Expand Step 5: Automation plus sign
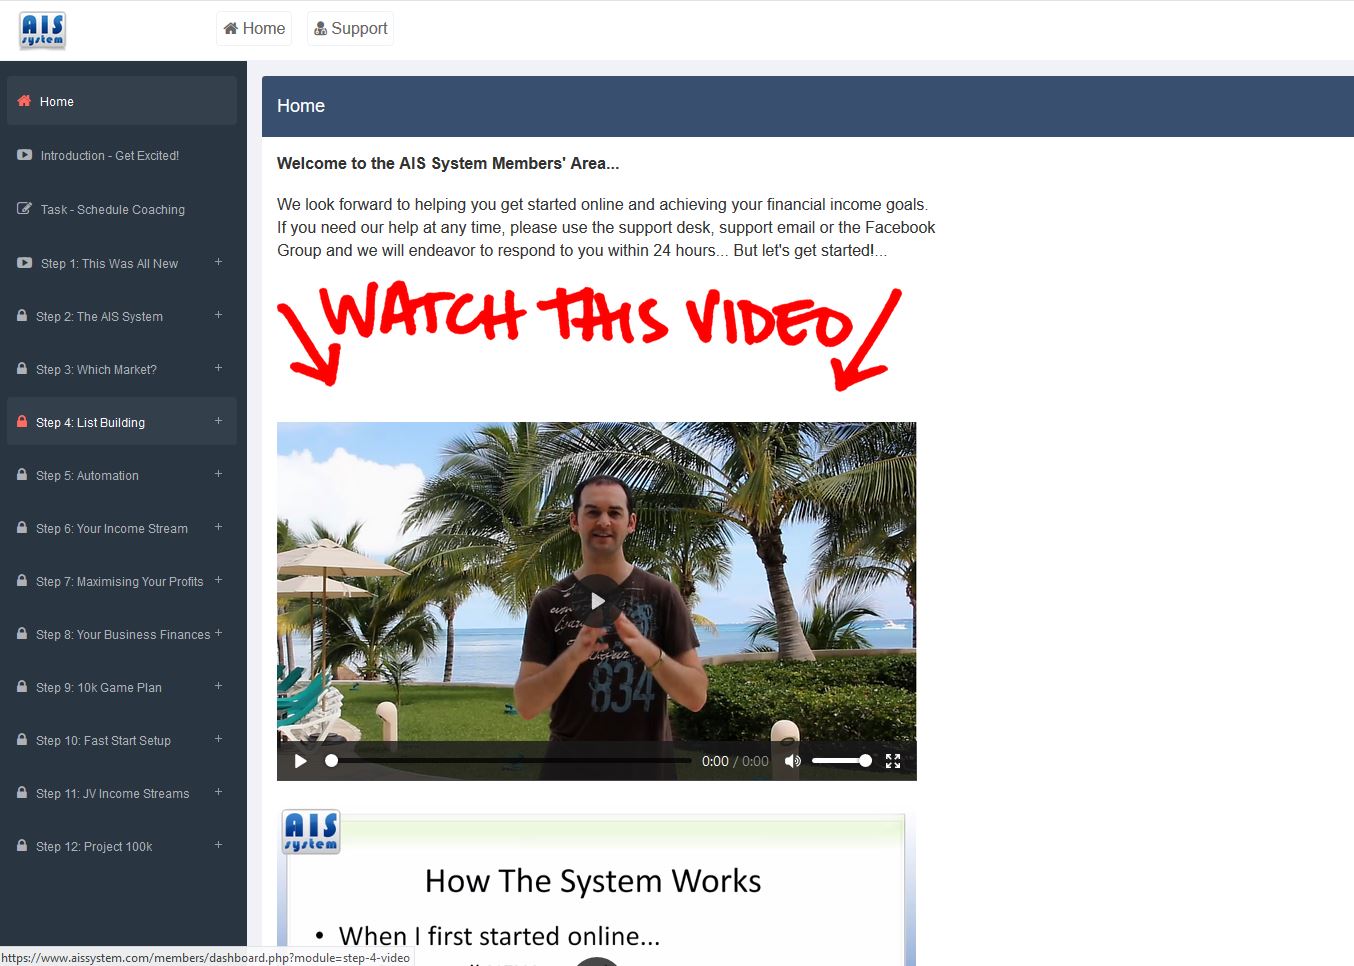This screenshot has width=1354, height=966. coord(218,474)
